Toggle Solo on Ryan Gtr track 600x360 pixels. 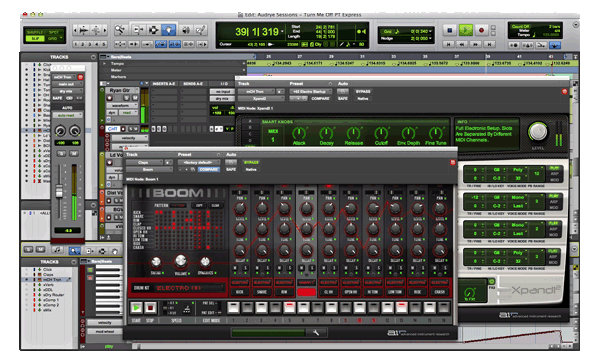click(x=127, y=98)
